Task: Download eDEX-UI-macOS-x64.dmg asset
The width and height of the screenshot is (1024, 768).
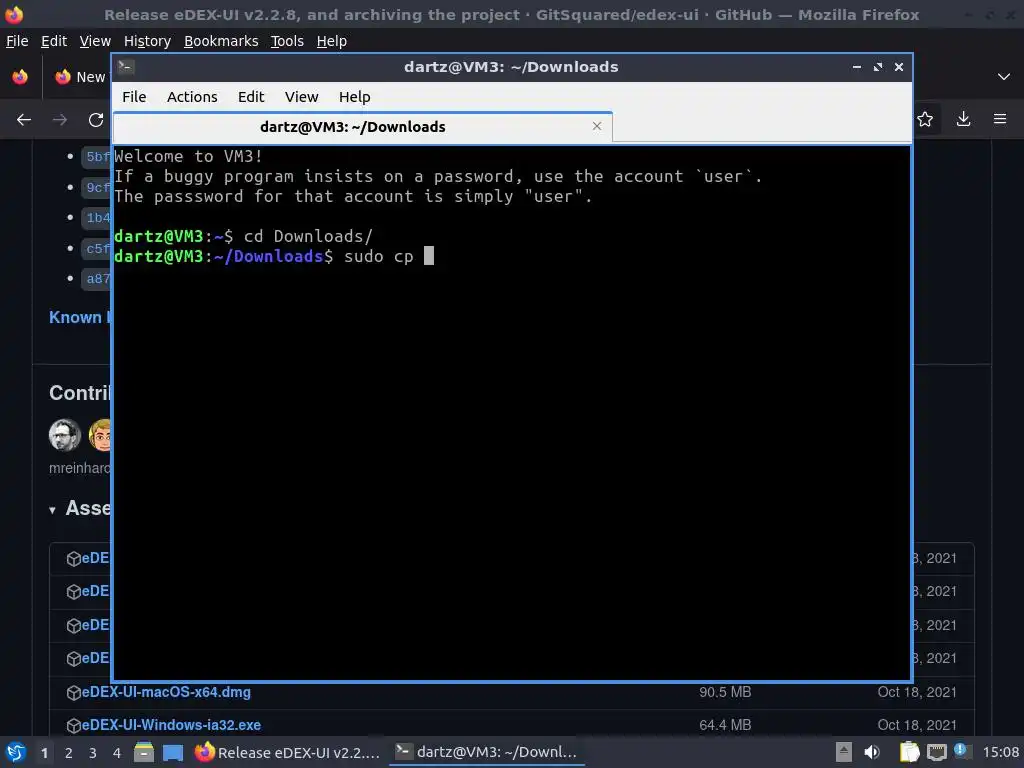Action: click(x=166, y=692)
